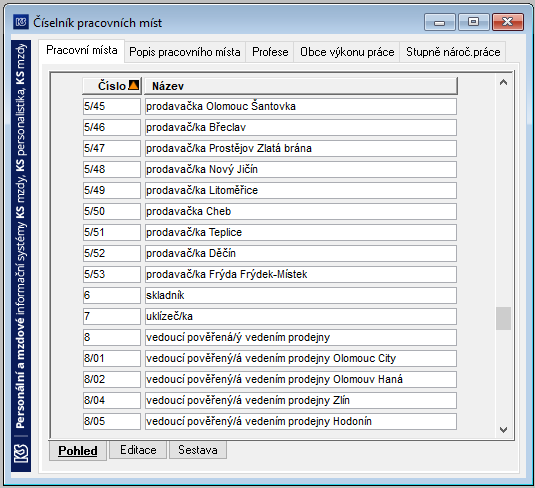Select row vedením prodejny Zlín
This screenshot has width=535, height=488.
[x=301, y=400]
